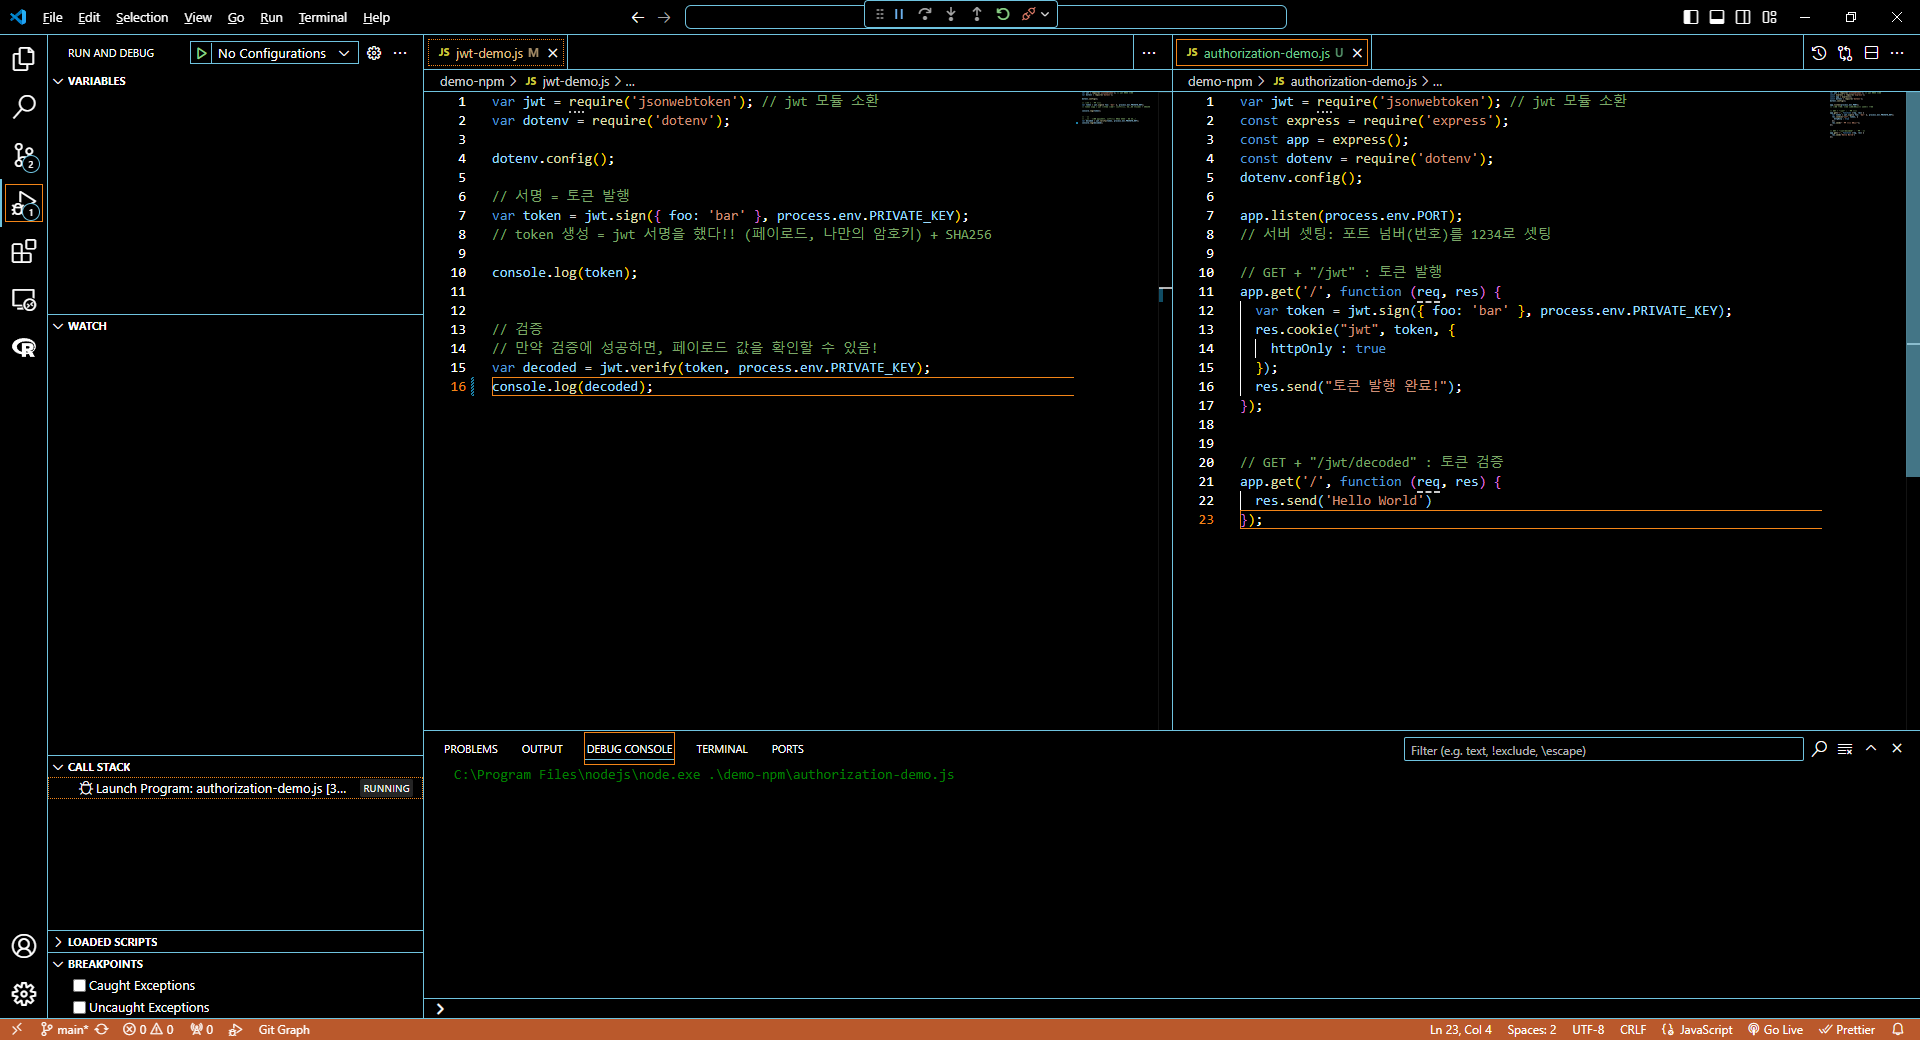Switch to the PROBLEMS panel tab
Viewport: 1920px width, 1040px height.
pyautogui.click(x=471, y=749)
